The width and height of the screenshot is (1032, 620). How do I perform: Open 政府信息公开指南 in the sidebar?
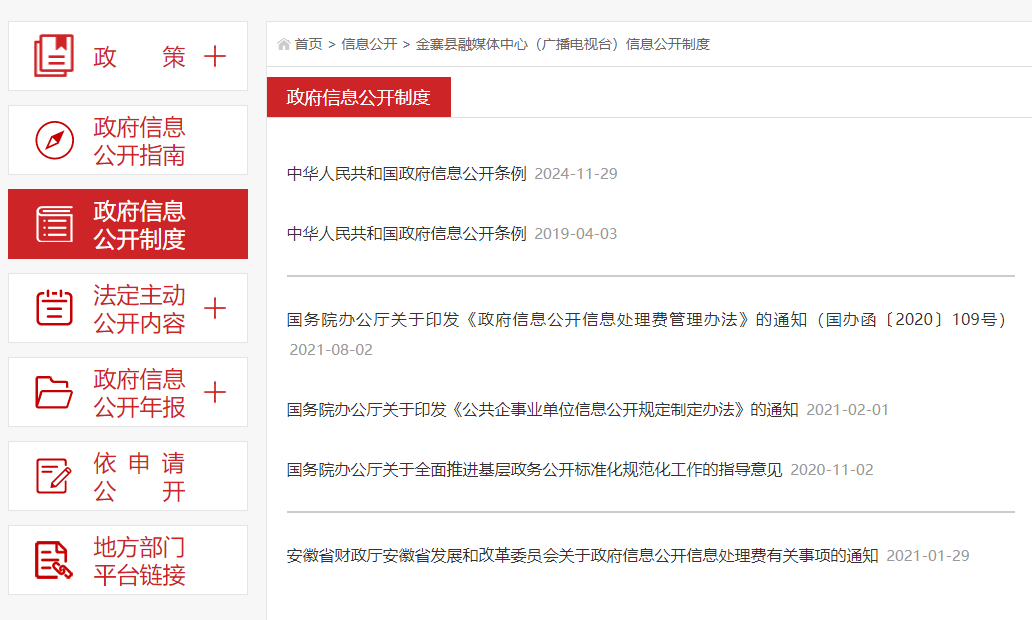[x=128, y=140]
